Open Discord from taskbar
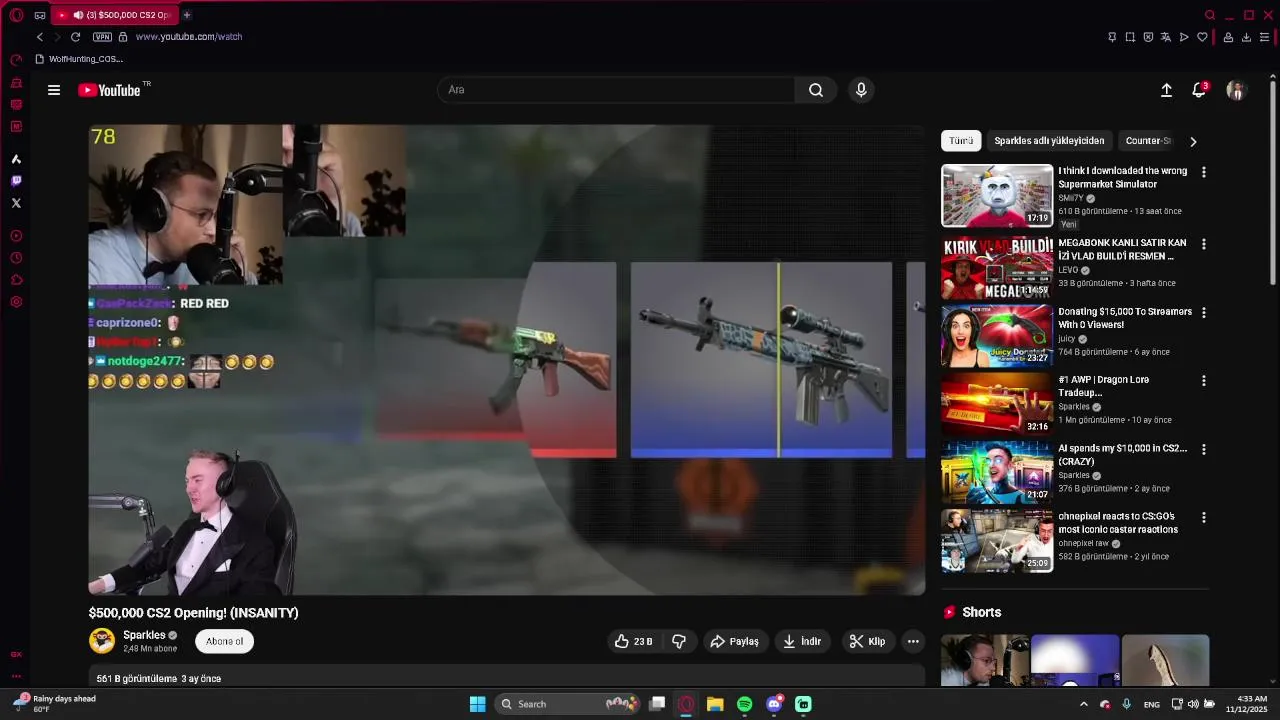1280x720 pixels. click(x=774, y=704)
